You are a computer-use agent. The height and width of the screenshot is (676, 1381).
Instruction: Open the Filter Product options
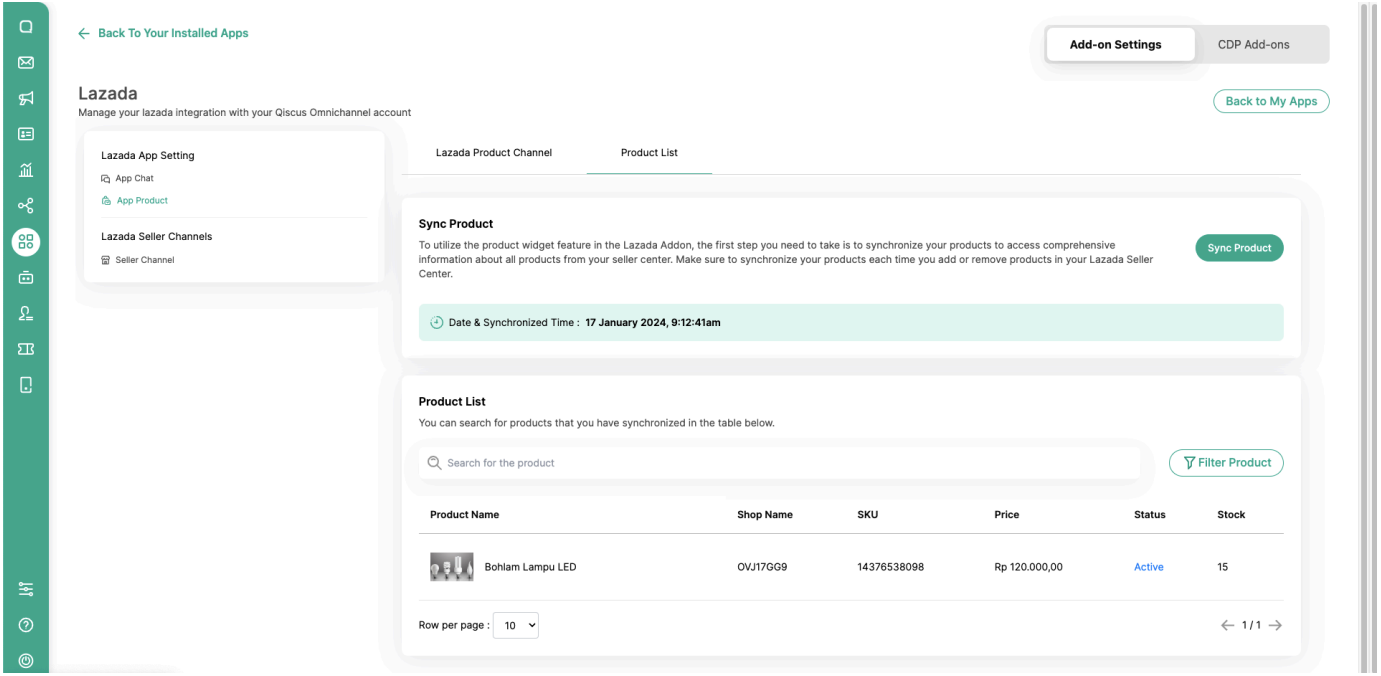pos(1226,463)
